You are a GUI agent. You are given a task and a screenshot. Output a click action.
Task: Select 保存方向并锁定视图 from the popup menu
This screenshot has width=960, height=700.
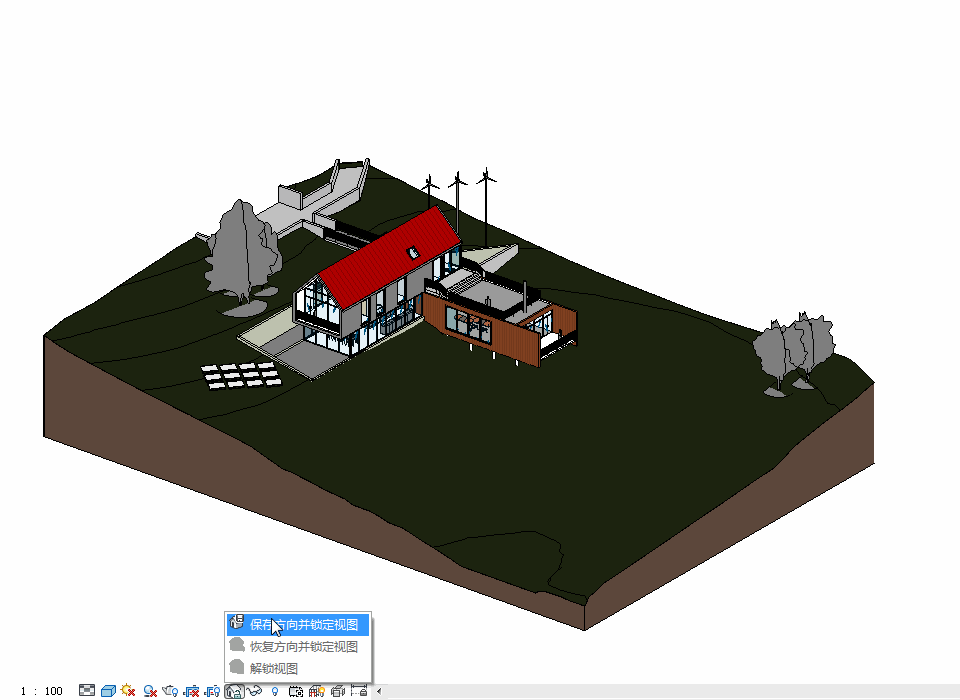pos(303,625)
